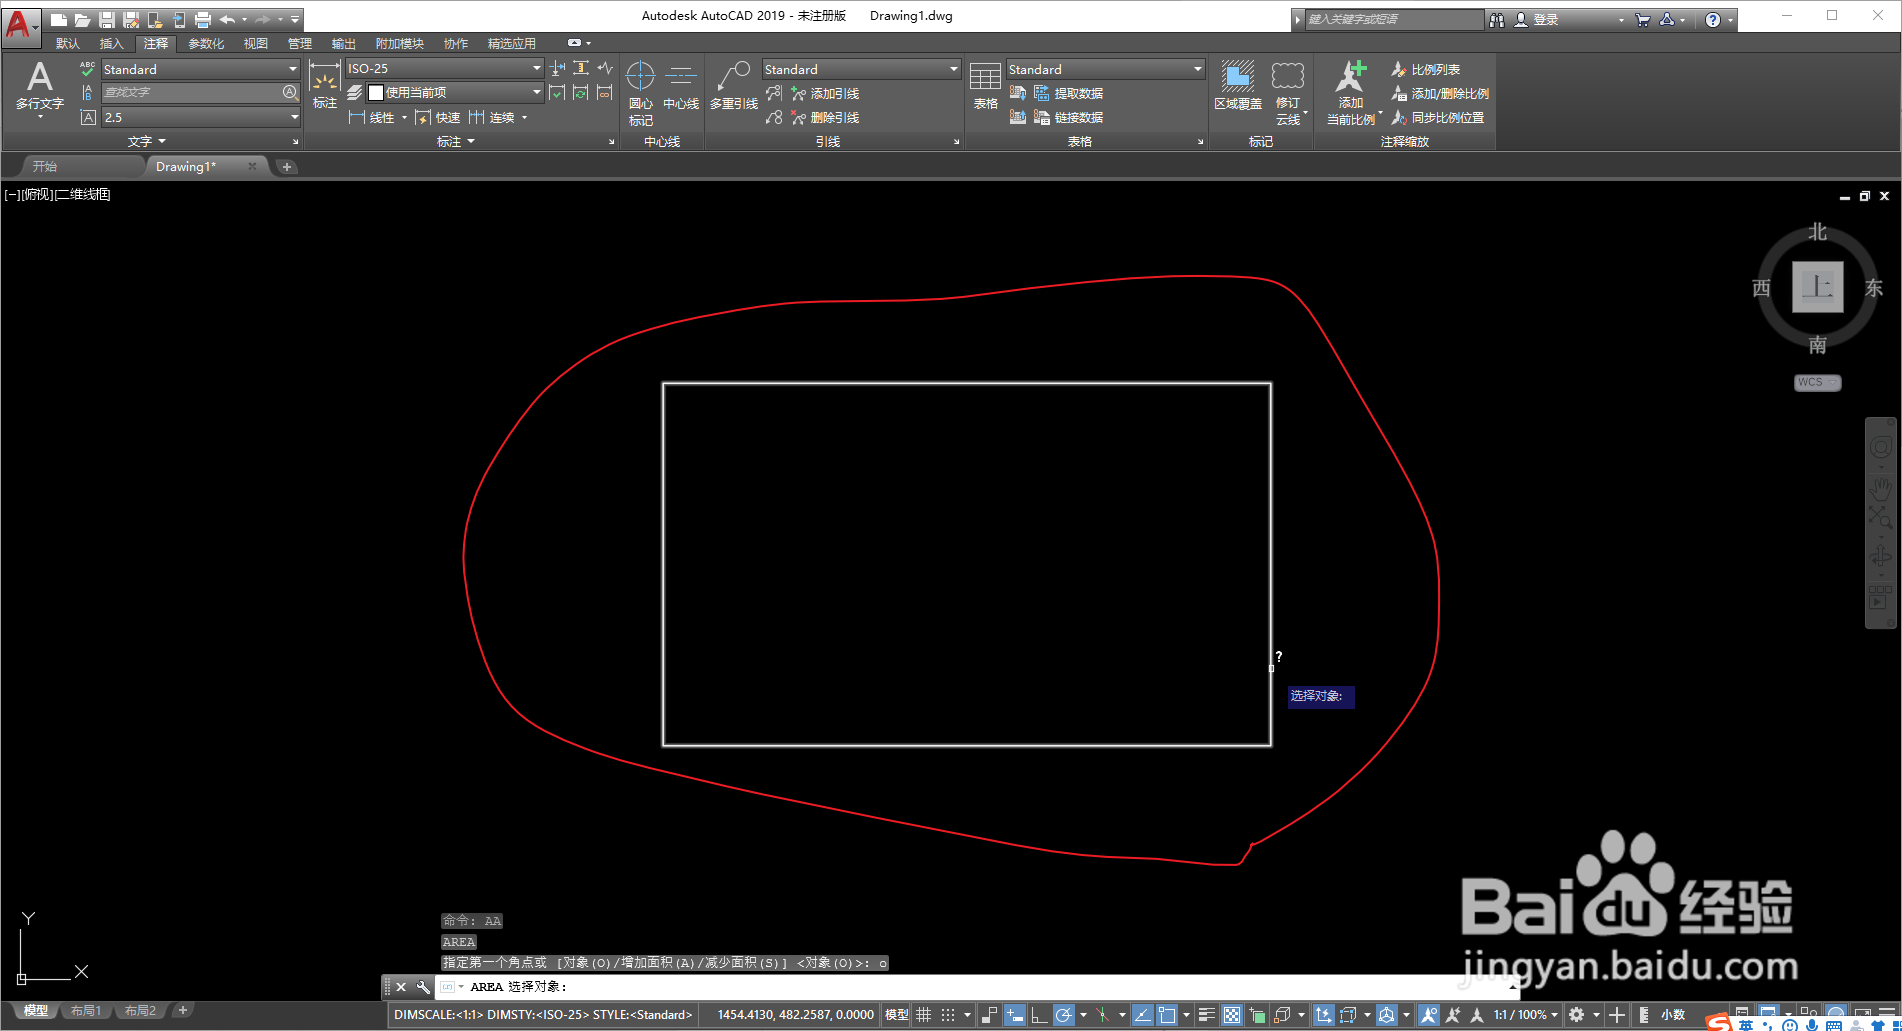
Task: Select the Centerline (中心线) tool
Action: (x=681, y=87)
